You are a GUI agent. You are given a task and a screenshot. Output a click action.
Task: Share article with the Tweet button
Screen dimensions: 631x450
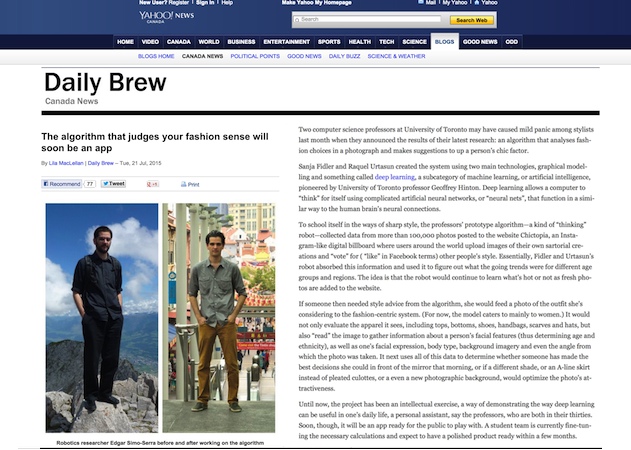(113, 184)
